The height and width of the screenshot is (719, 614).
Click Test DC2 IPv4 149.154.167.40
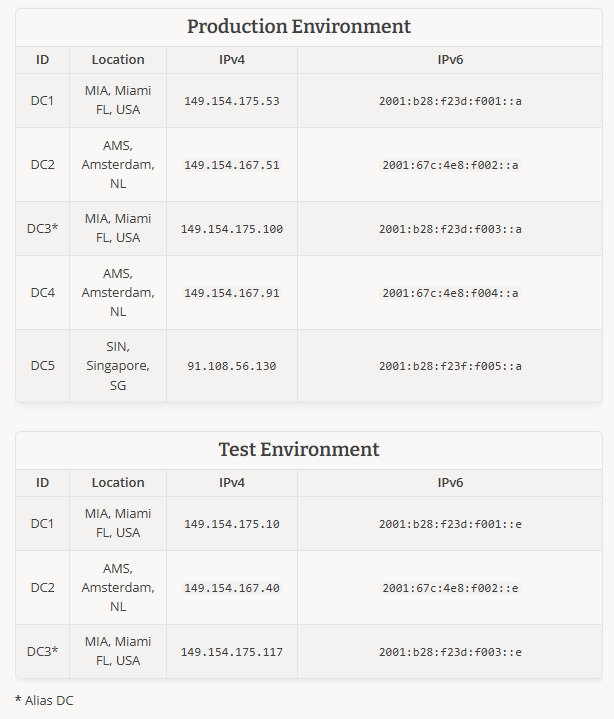pyautogui.click(x=232, y=588)
